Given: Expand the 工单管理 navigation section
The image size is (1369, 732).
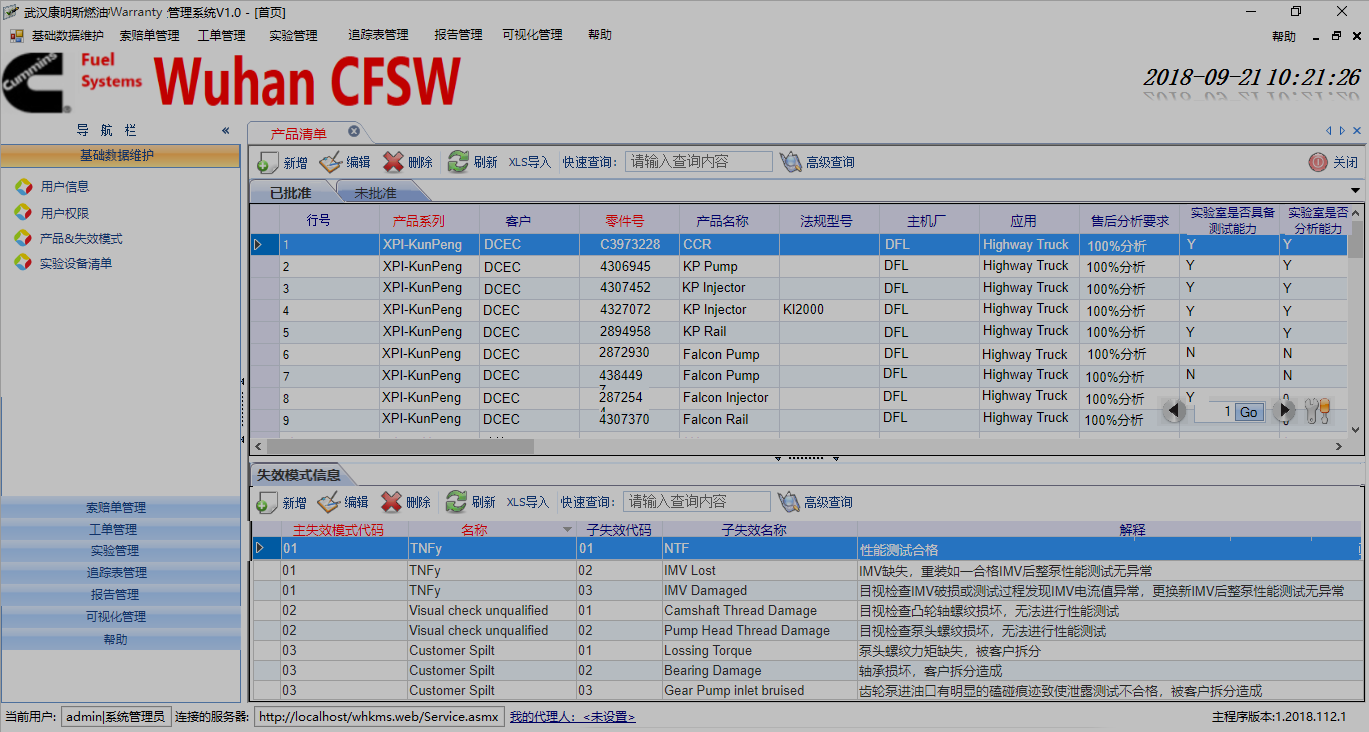Looking at the screenshot, I should (121, 529).
